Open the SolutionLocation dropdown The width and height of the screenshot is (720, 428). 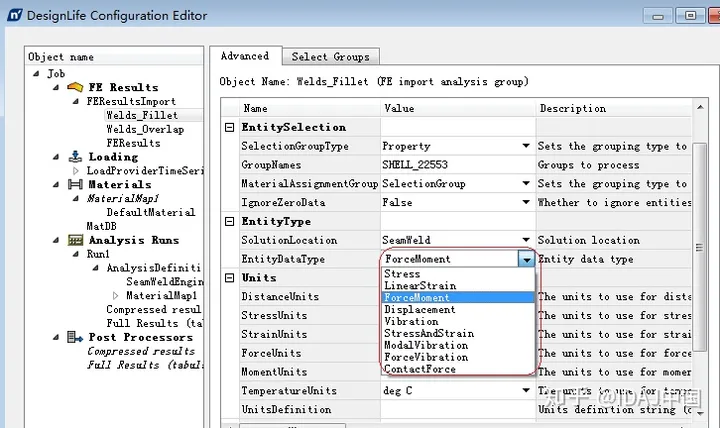coord(526,240)
